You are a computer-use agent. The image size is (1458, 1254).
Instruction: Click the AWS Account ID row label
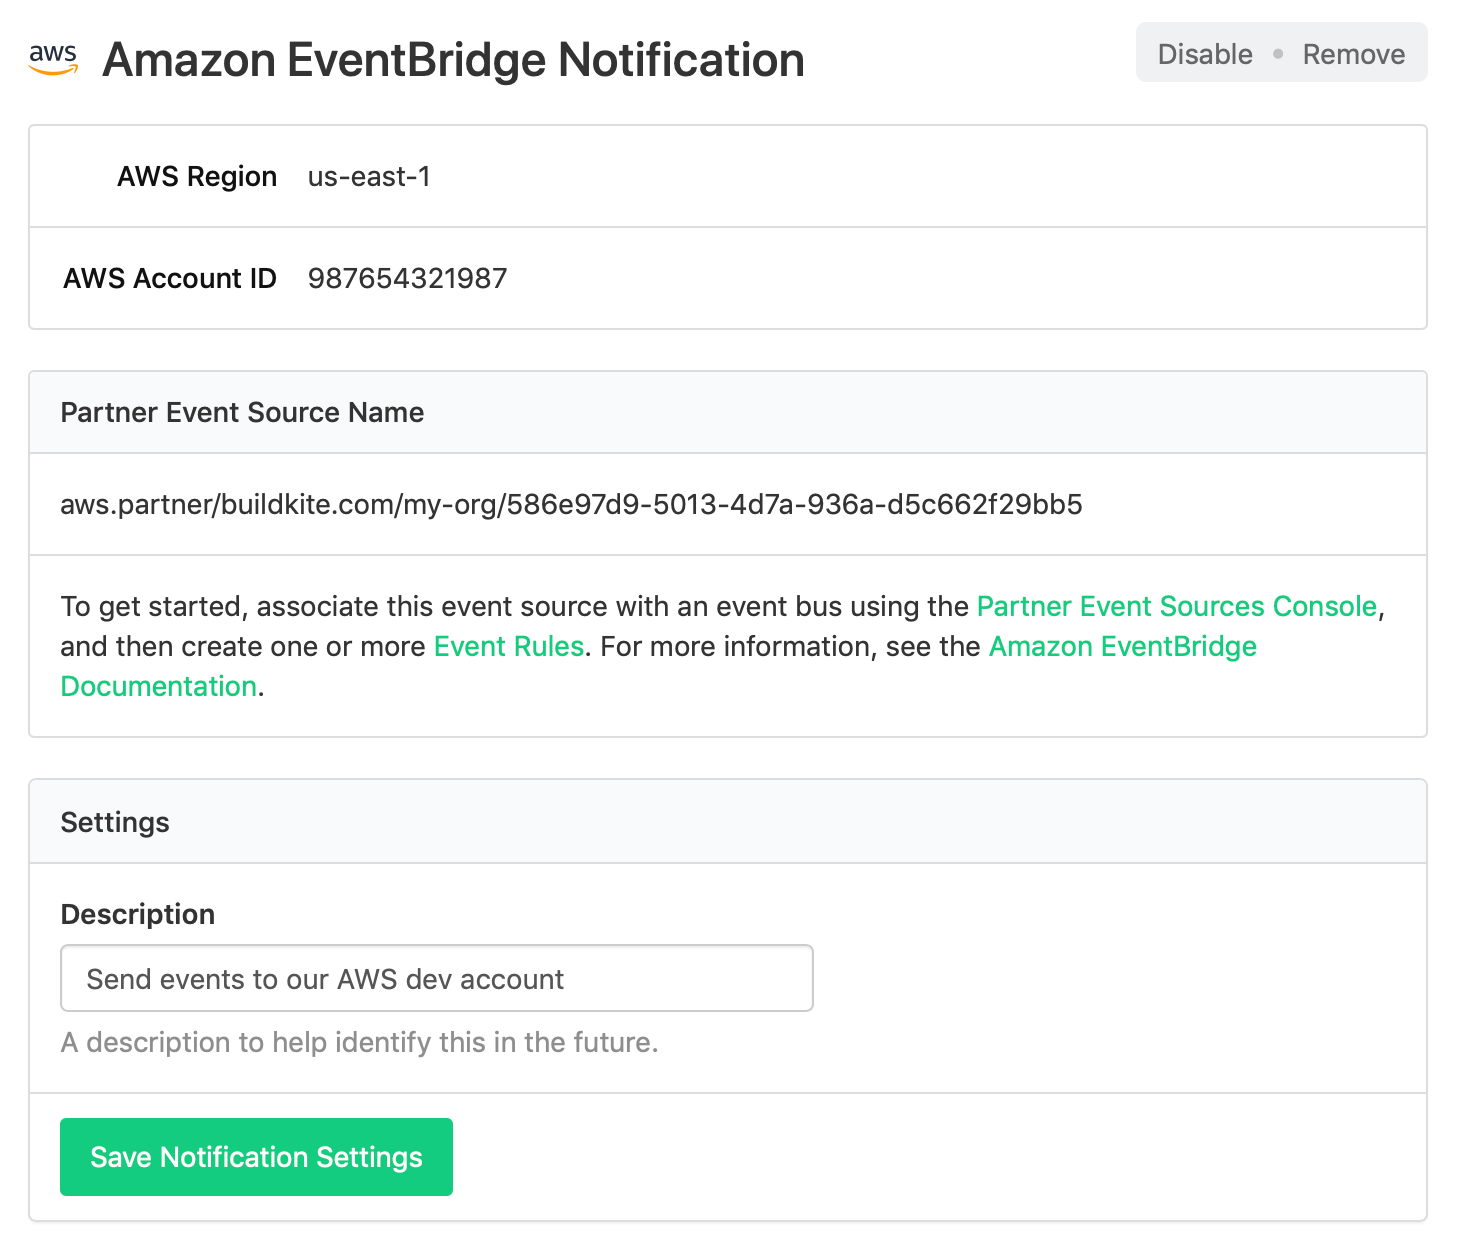point(169,278)
